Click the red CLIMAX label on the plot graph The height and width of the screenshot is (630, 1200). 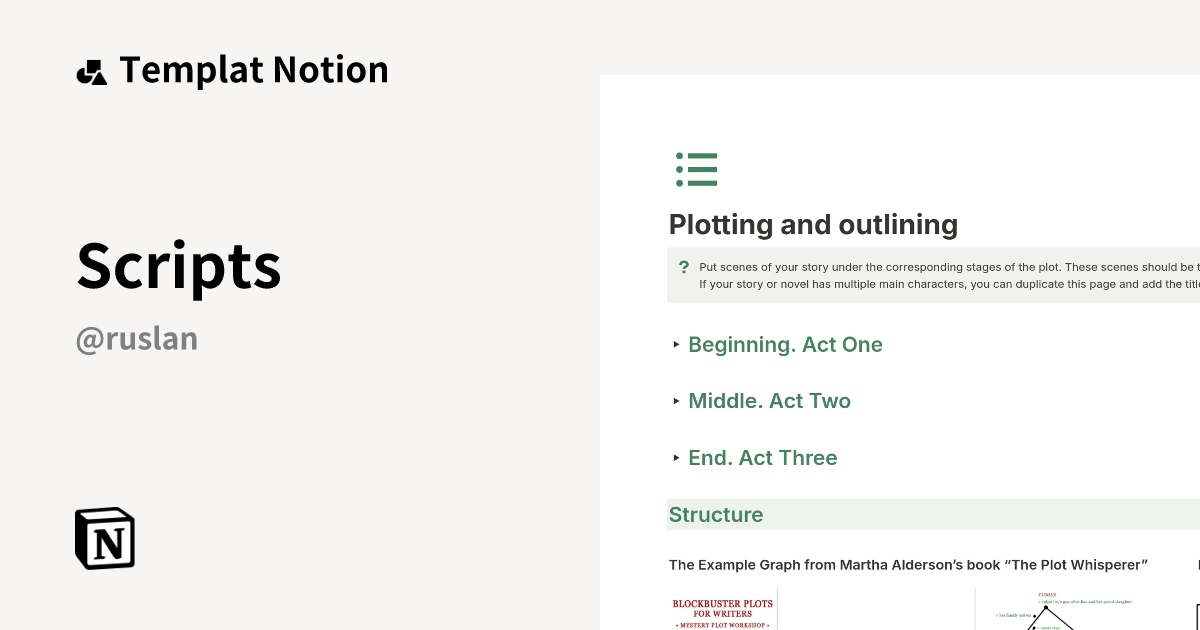tap(1046, 594)
